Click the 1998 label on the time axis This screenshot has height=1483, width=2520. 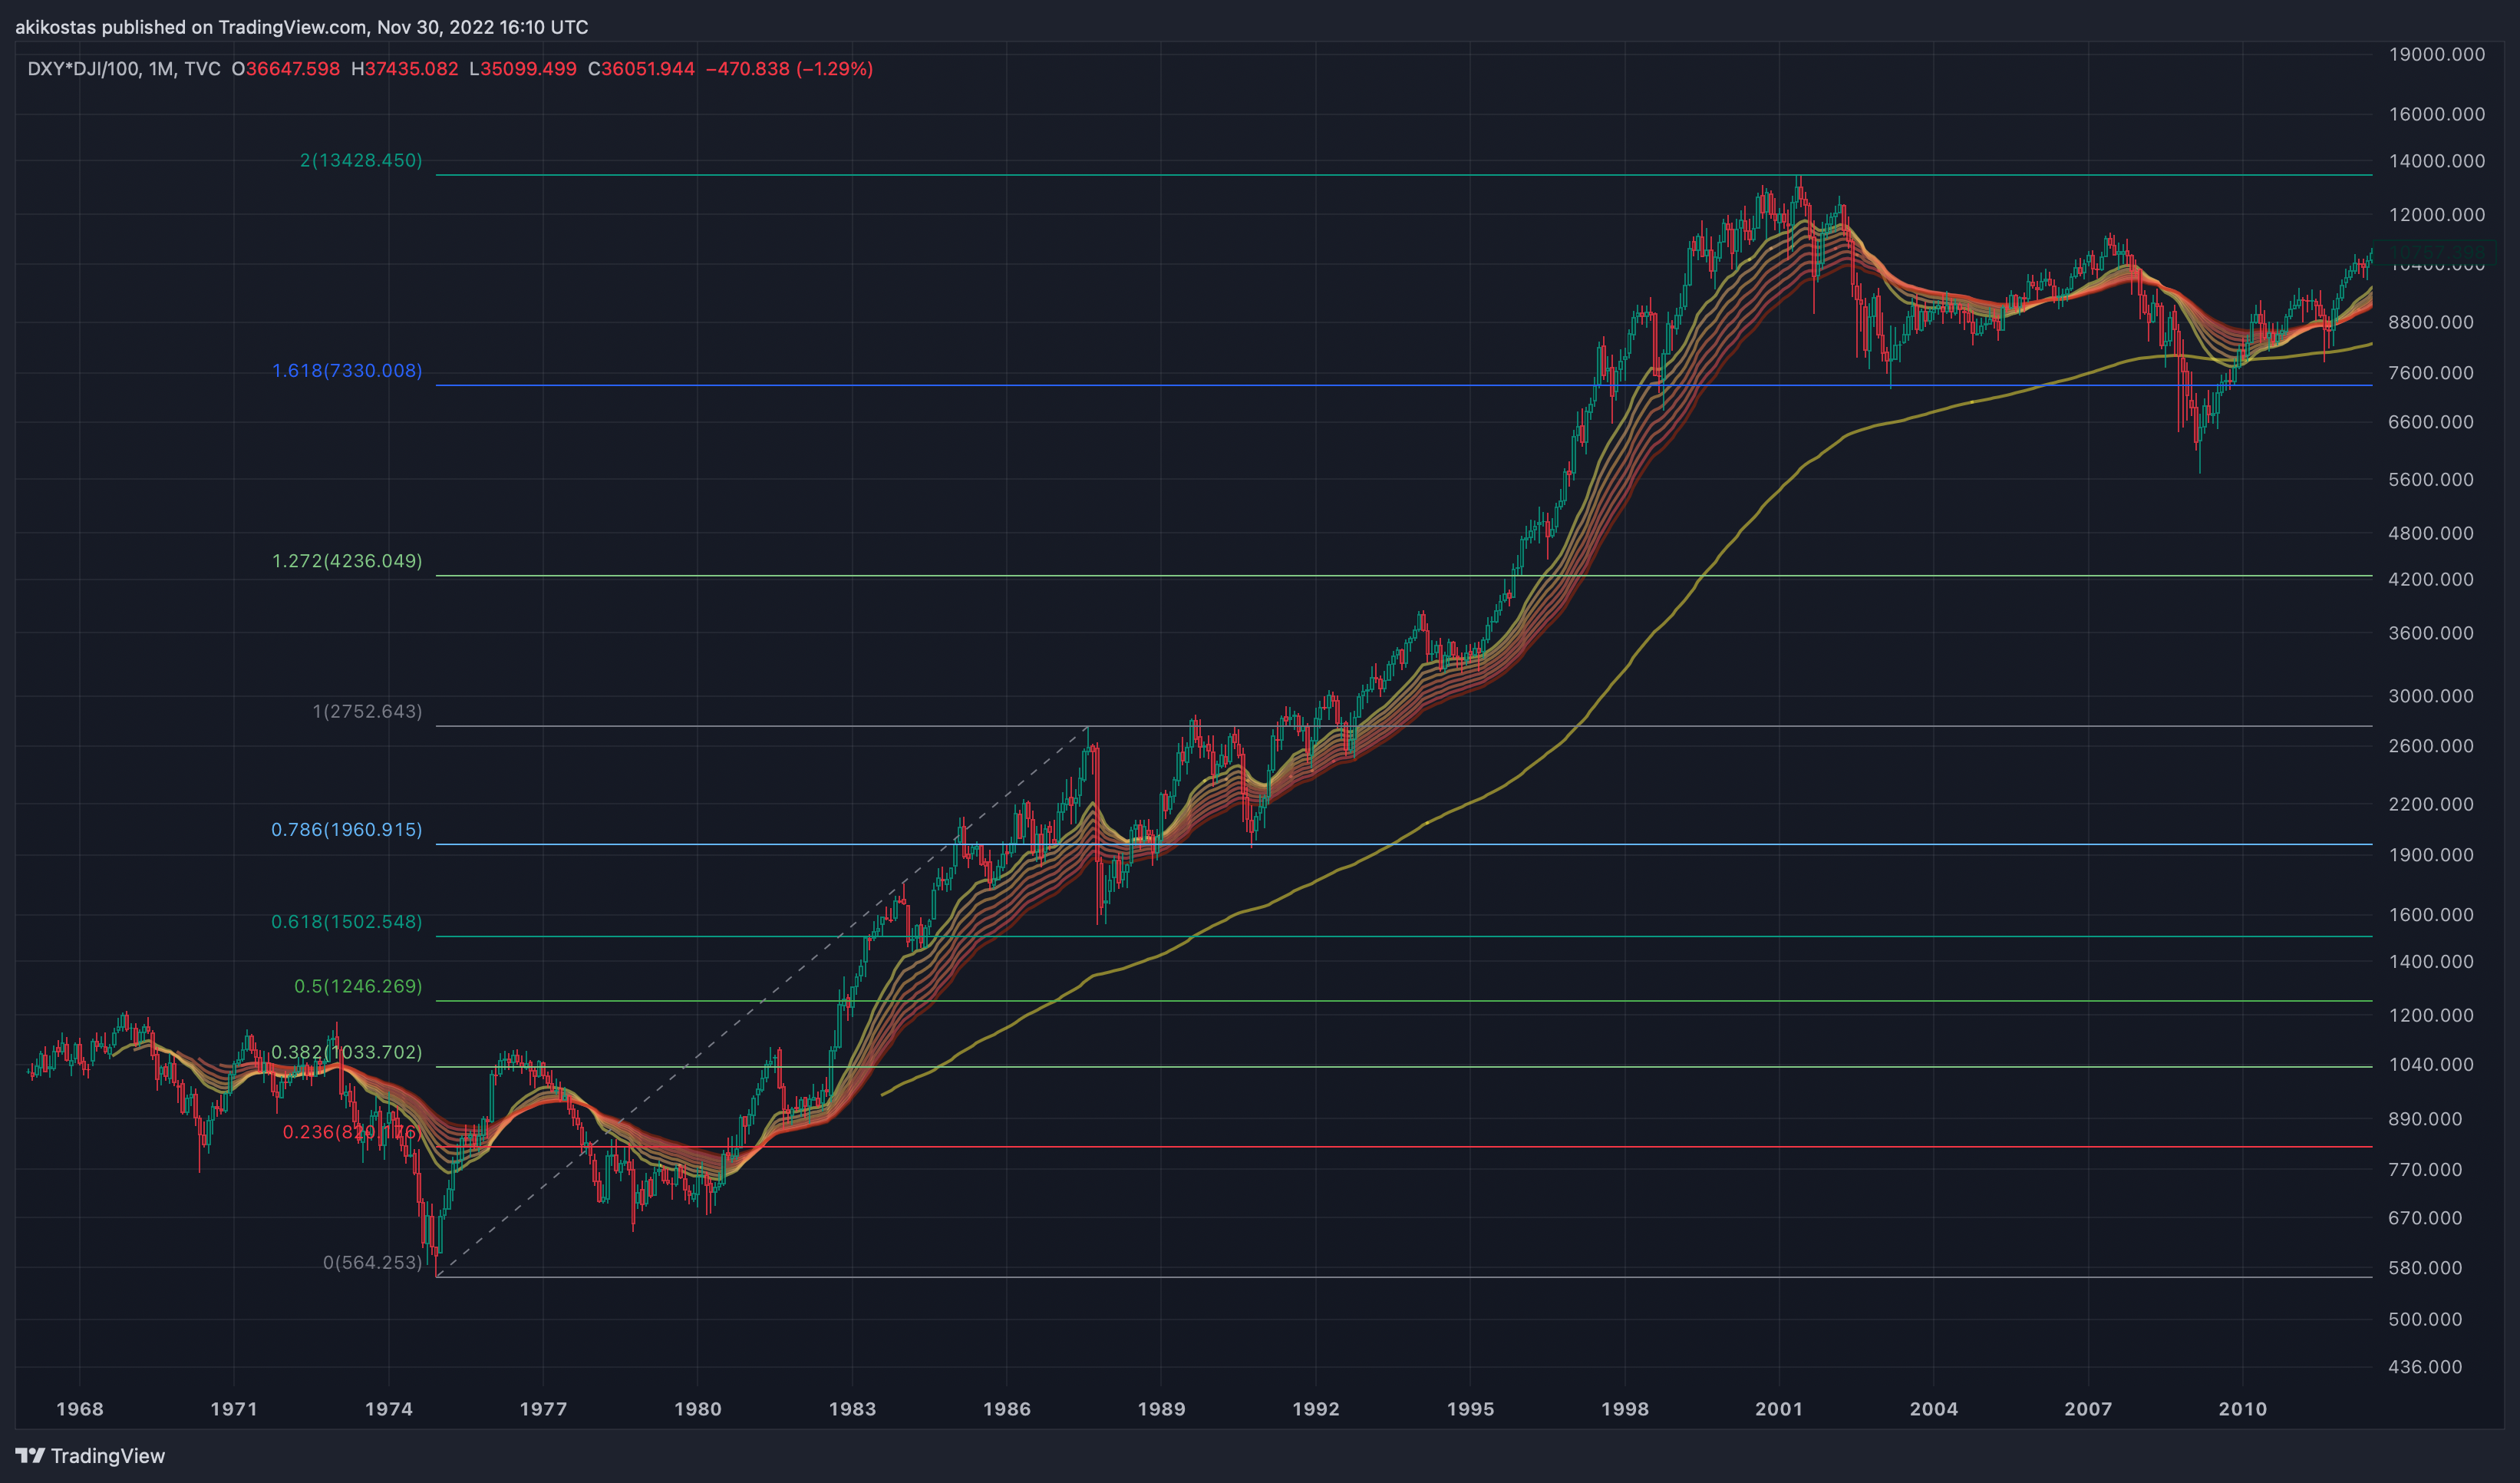tap(1625, 1409)
